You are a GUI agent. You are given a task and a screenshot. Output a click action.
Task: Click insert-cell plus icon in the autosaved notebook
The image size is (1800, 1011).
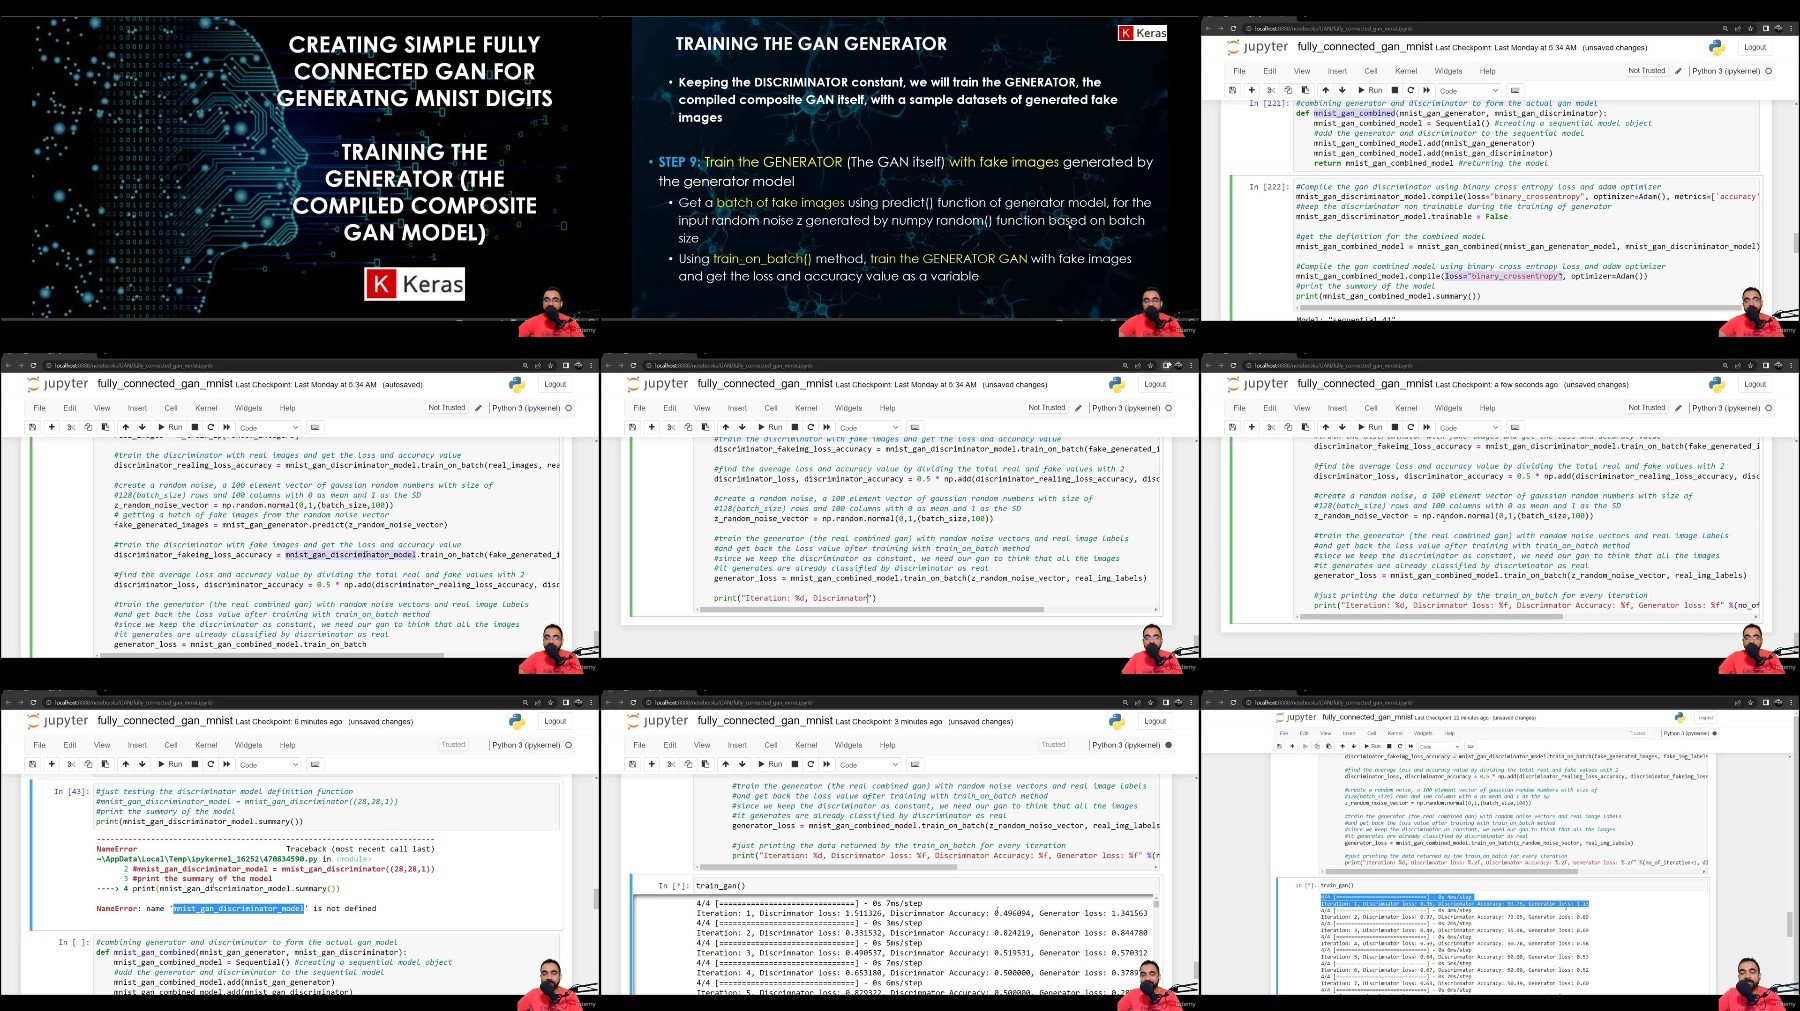click(x=52, y=427)
